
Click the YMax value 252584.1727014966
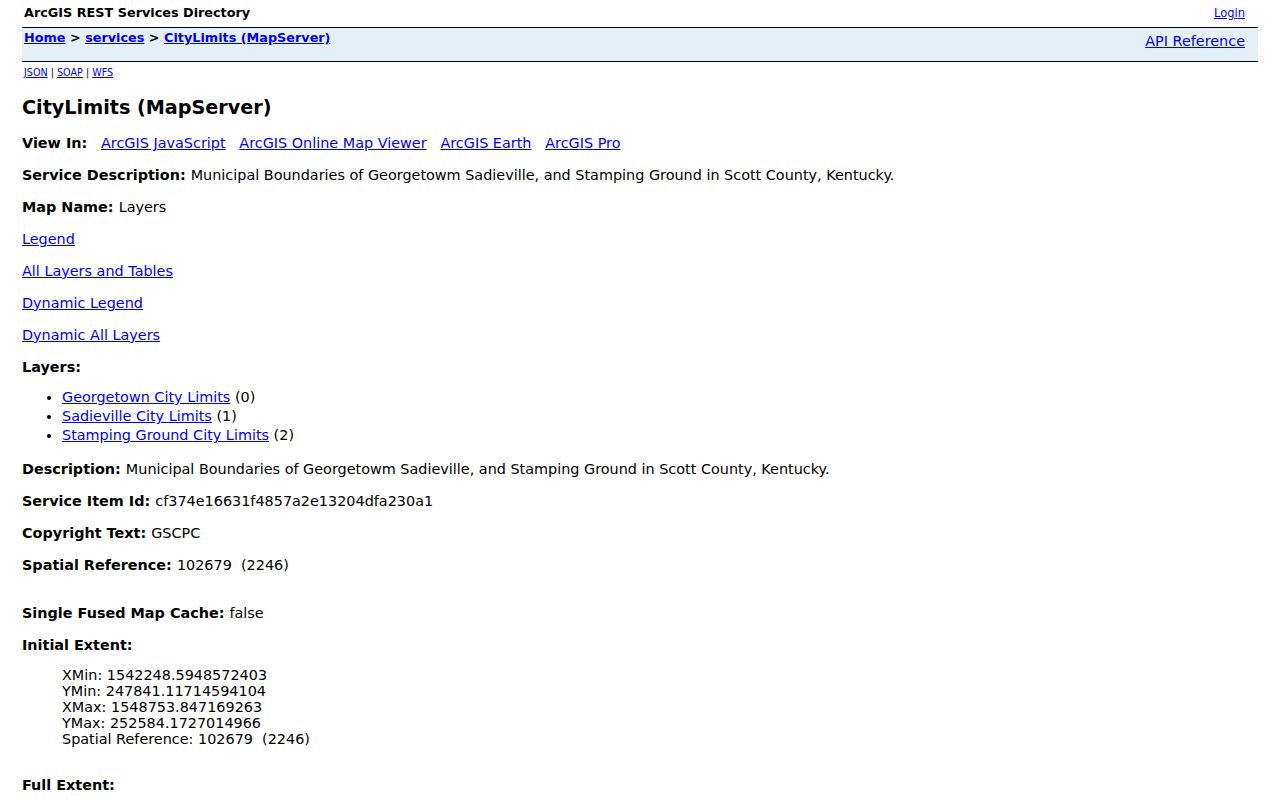185,723
